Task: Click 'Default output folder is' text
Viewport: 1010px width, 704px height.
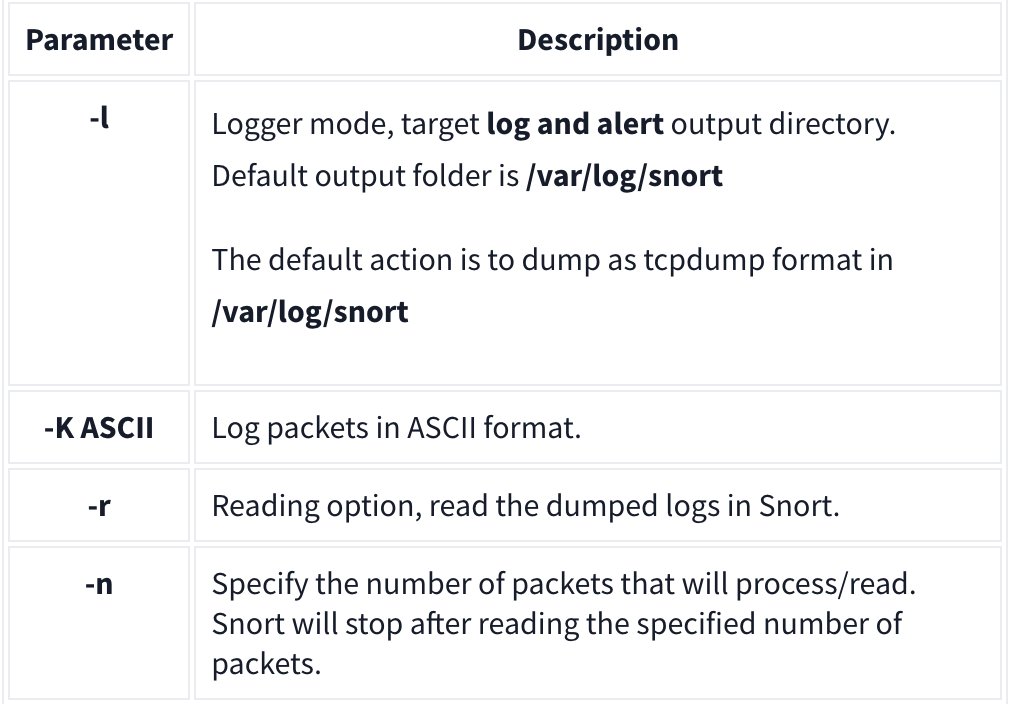Action: point(365,176)
